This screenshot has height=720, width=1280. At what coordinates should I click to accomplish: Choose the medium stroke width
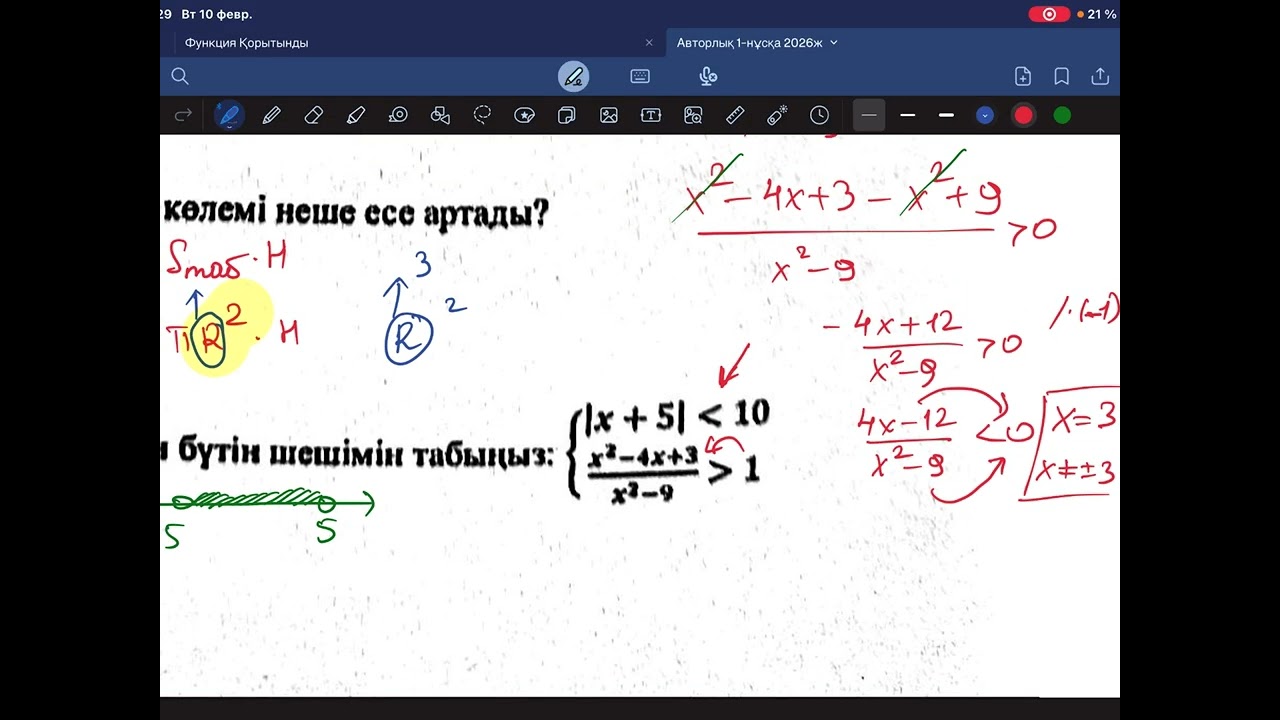click(x=908, y=115)
